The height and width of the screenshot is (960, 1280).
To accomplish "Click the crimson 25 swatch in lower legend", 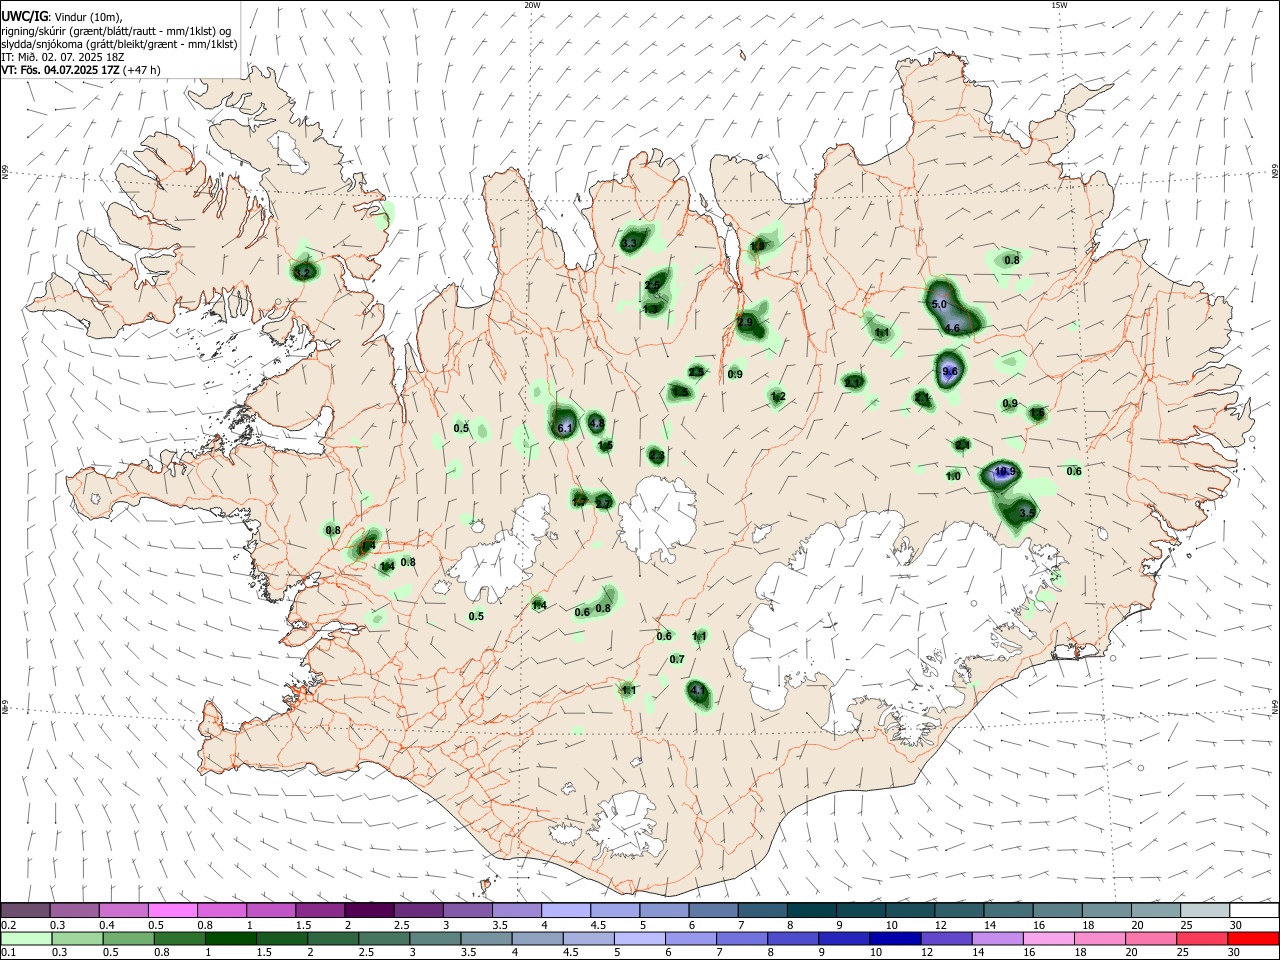I will click(1203, 939).
